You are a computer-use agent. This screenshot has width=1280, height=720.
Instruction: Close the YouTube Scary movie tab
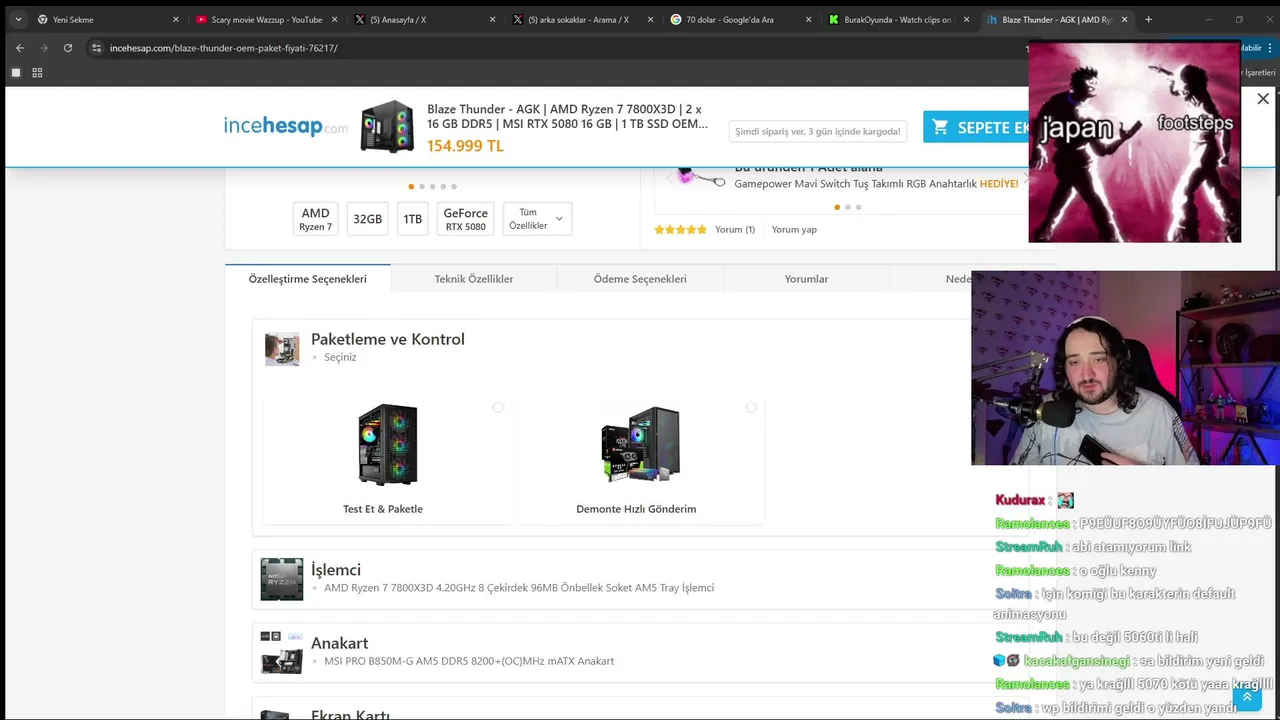334,19
